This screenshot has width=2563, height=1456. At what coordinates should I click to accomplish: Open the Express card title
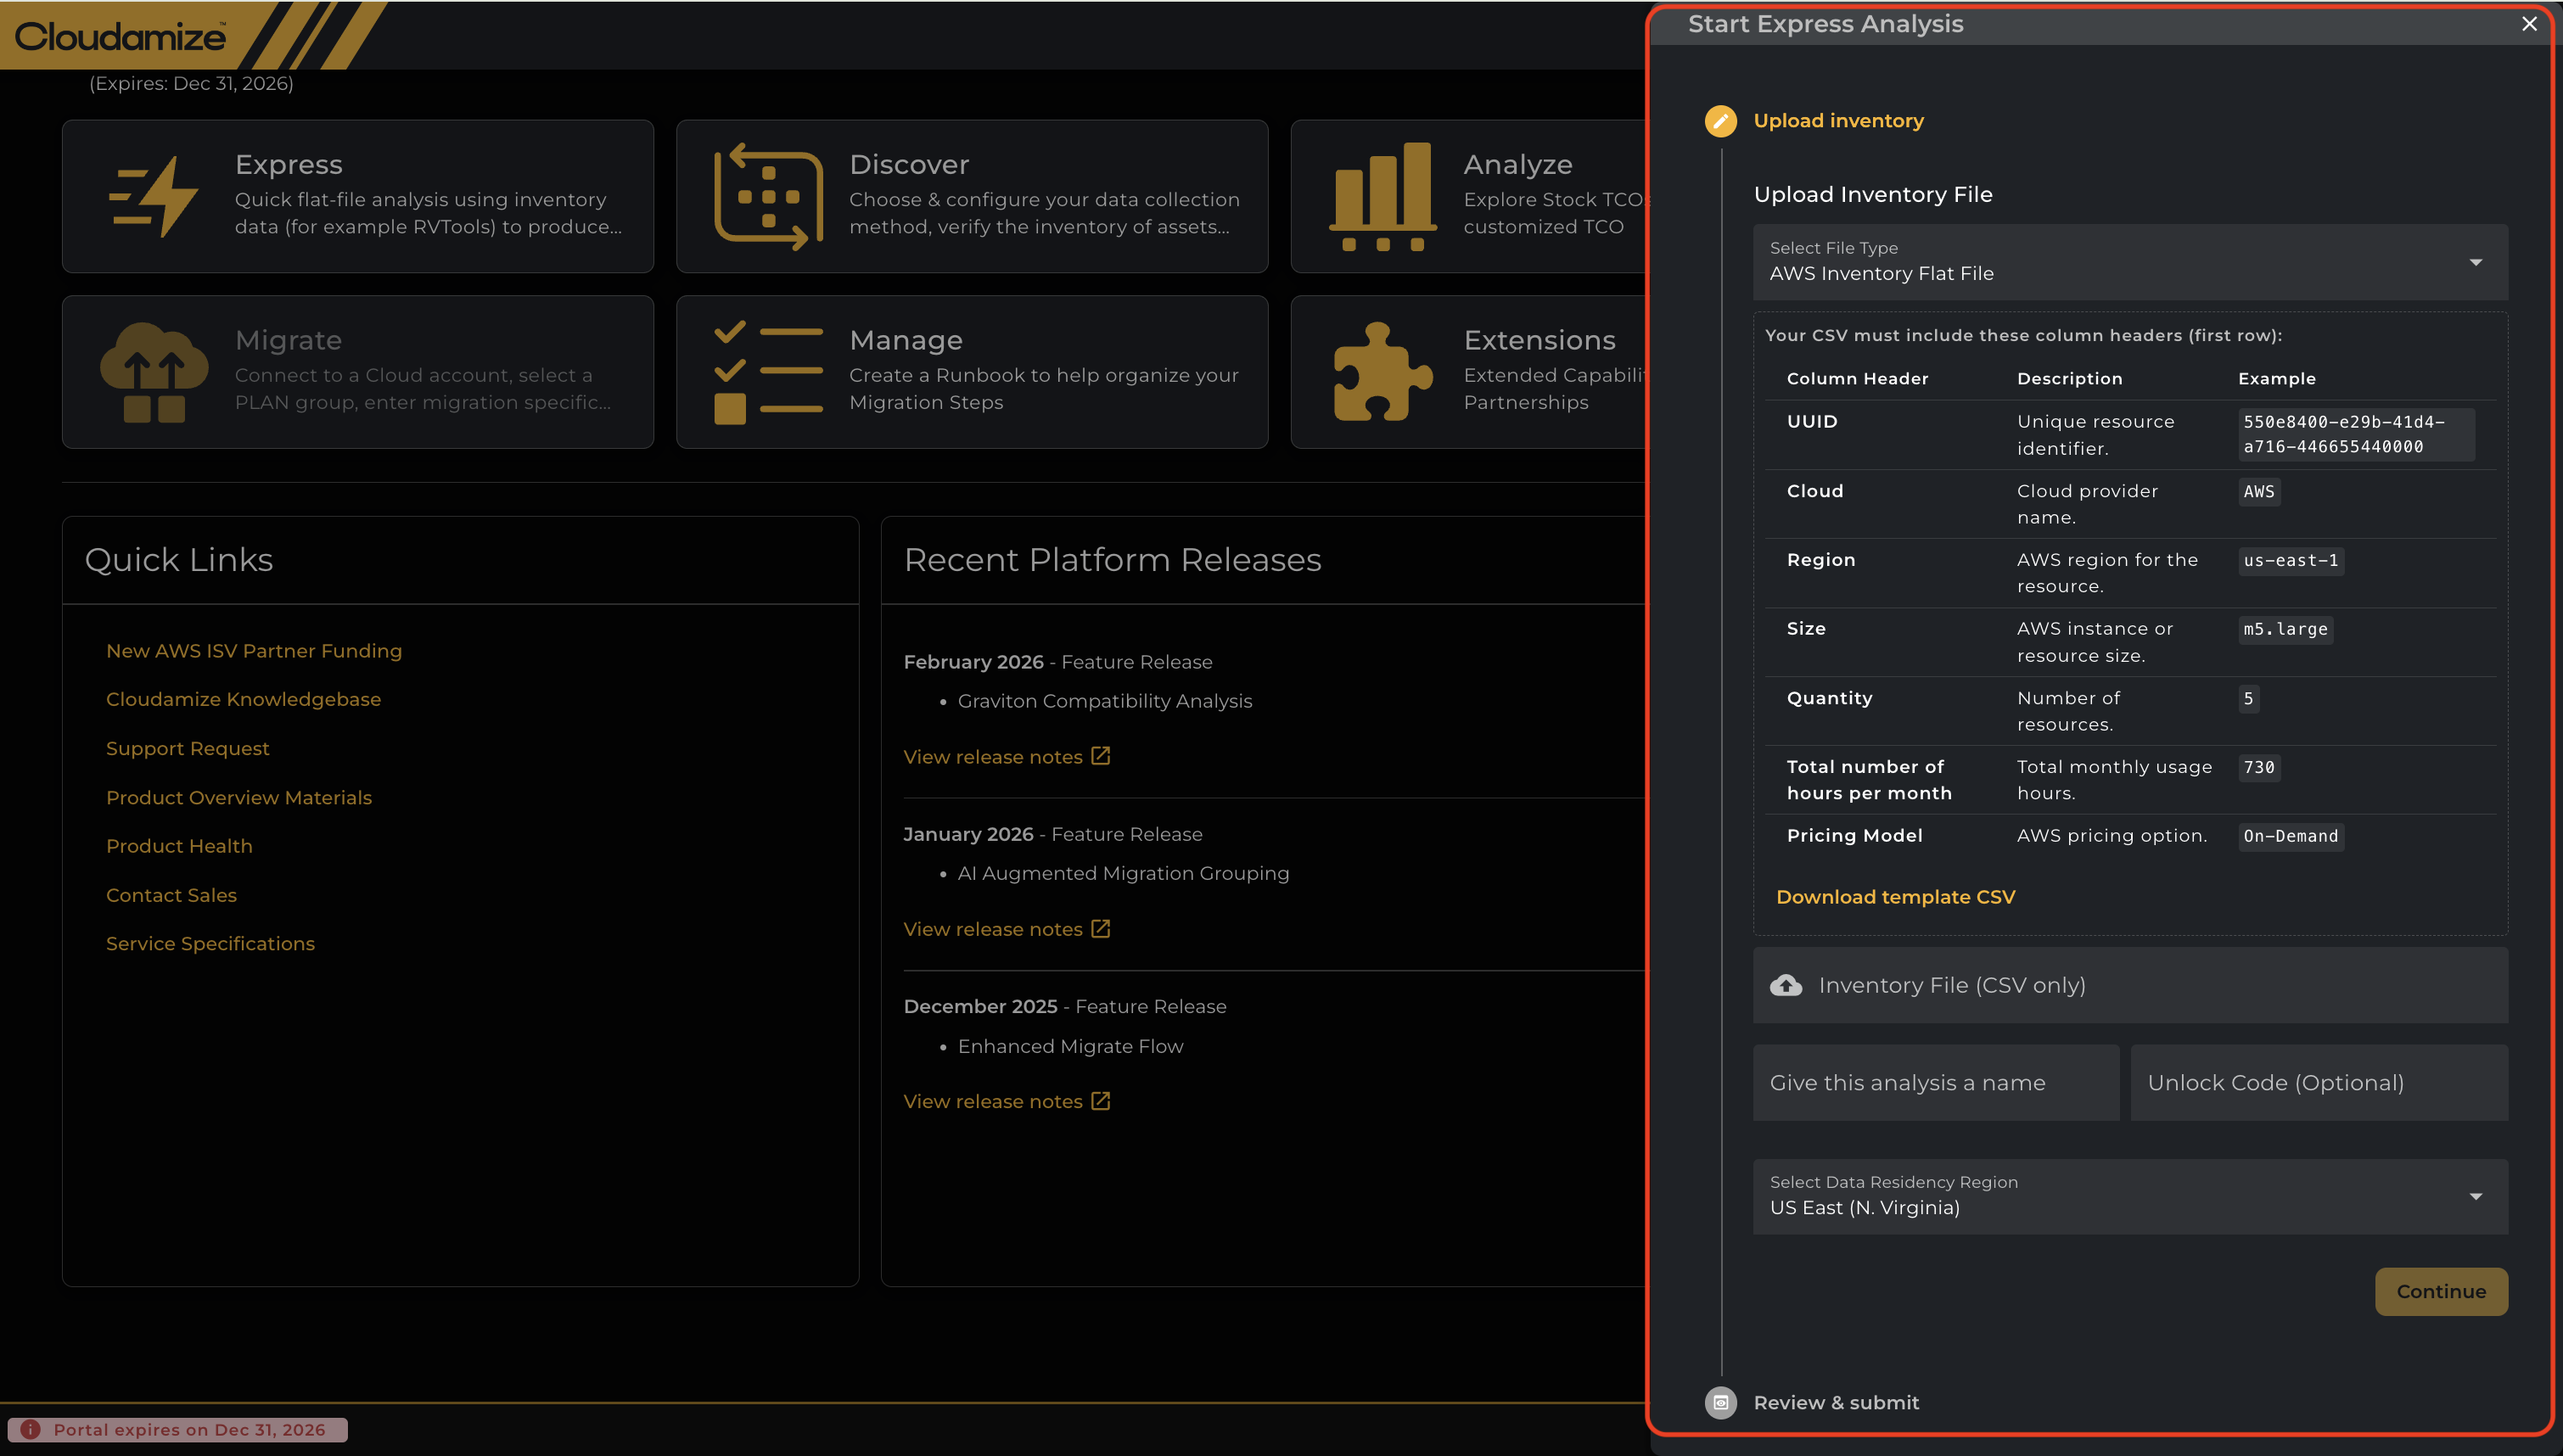pos(288,164)
